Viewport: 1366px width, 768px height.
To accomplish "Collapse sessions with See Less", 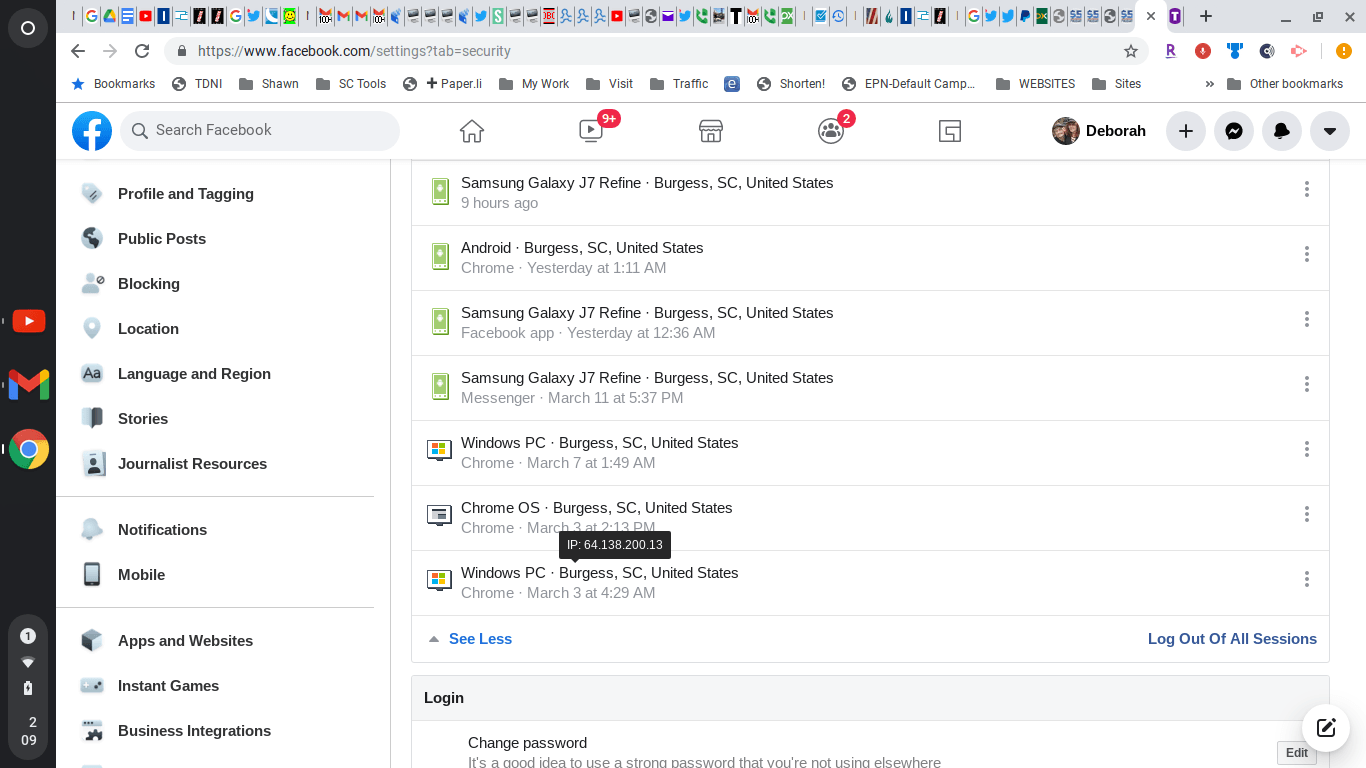I will click(480, 639).
